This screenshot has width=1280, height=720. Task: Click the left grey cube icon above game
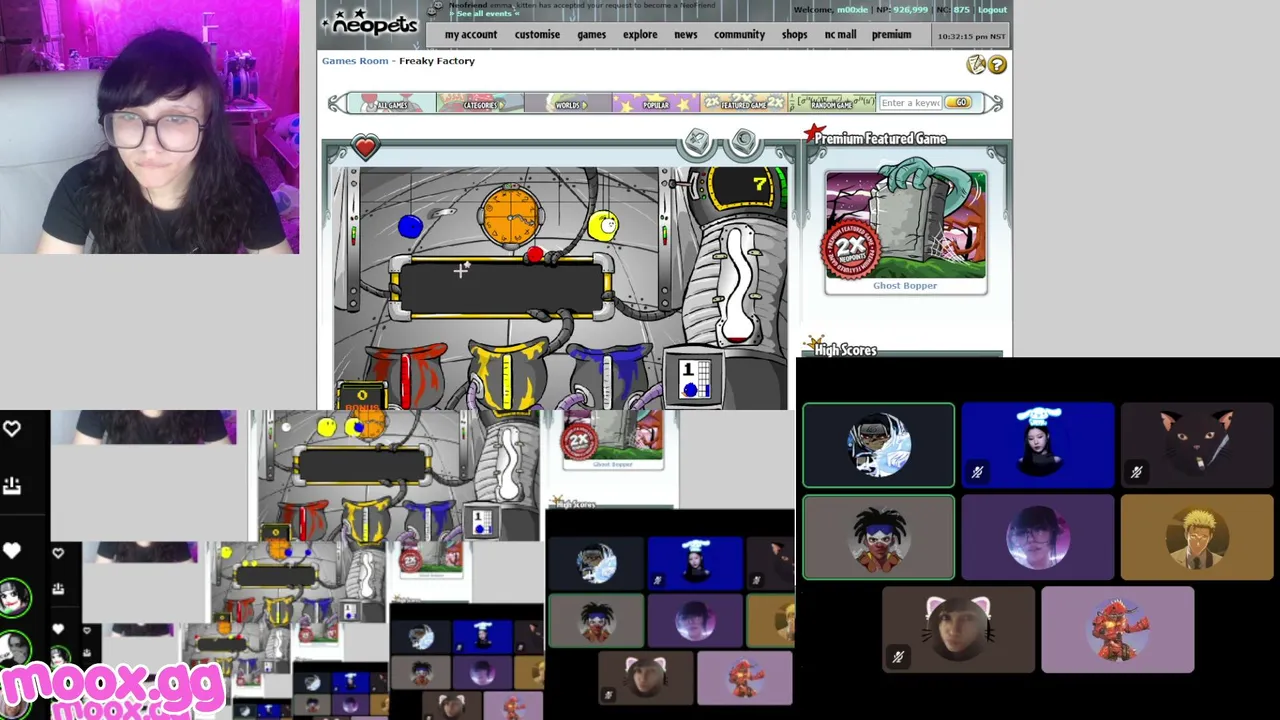[x=697, y=143]
